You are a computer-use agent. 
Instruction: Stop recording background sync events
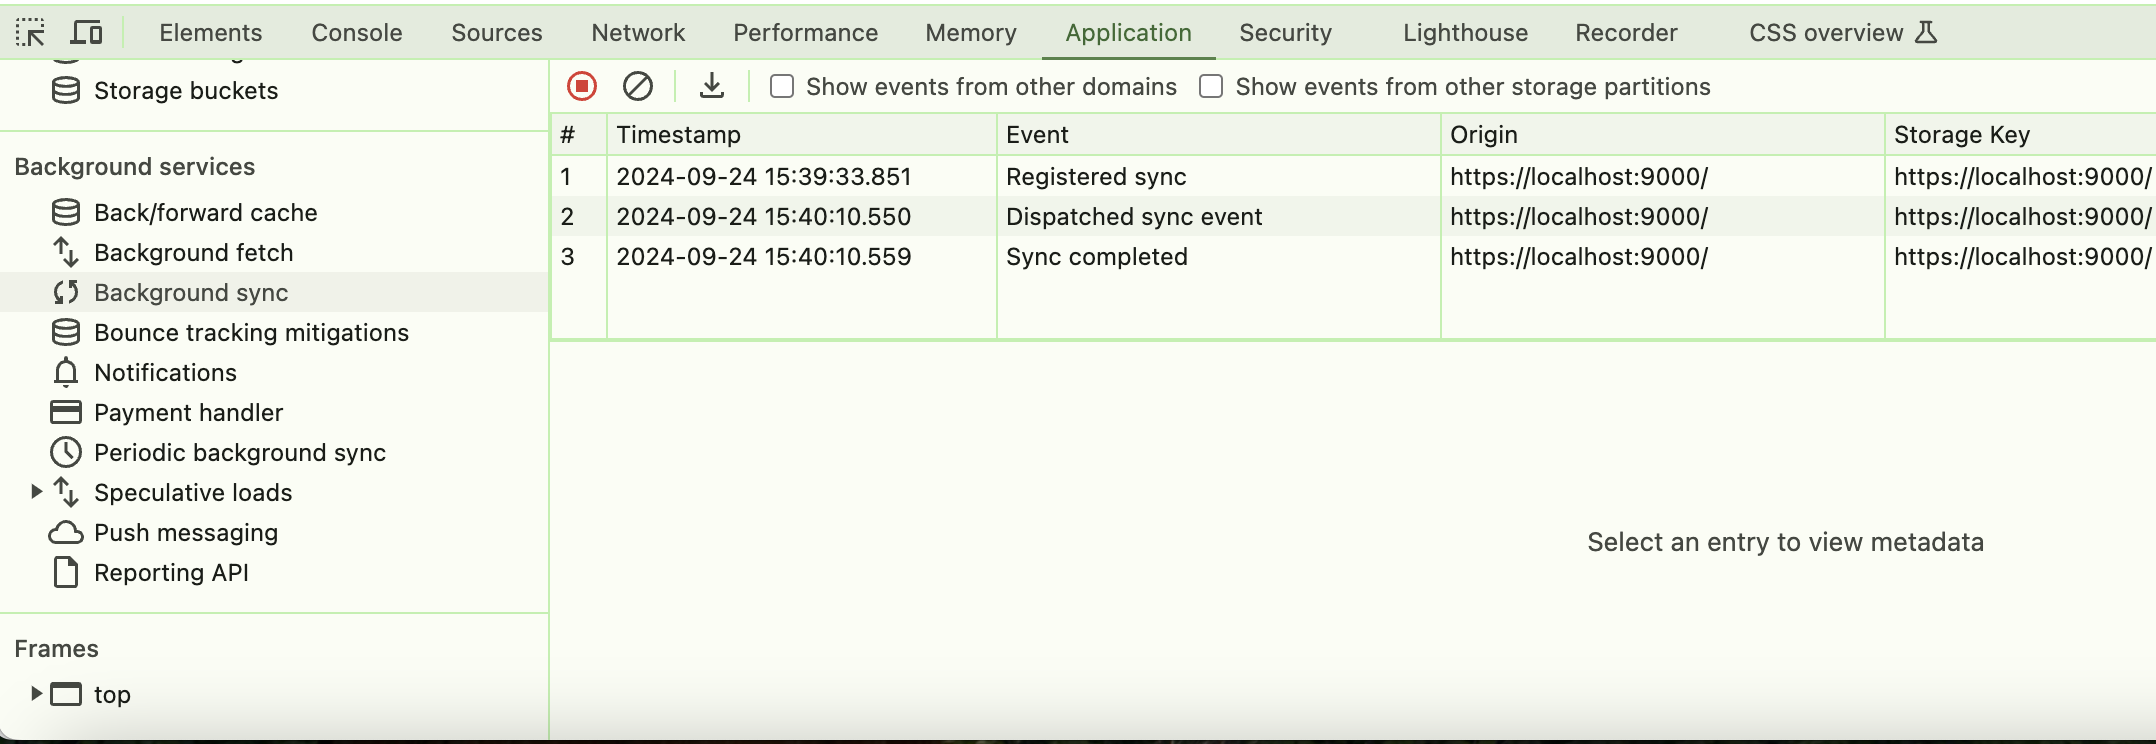pos(582,87)
